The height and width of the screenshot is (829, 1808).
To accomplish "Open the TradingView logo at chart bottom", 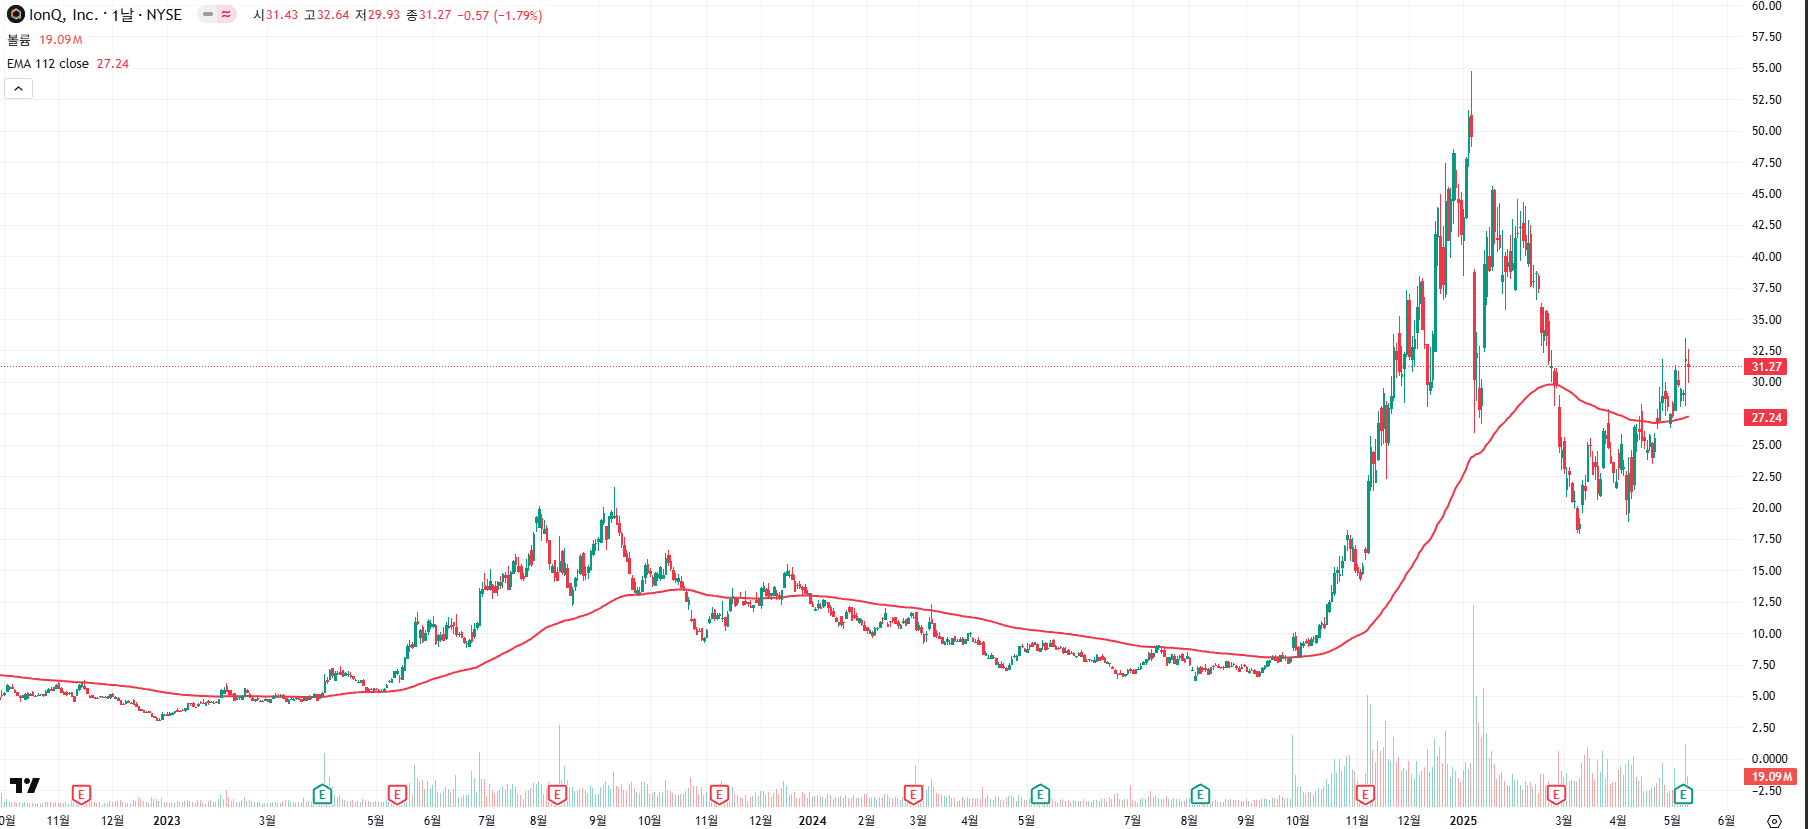I will click(x=25, y=786).
